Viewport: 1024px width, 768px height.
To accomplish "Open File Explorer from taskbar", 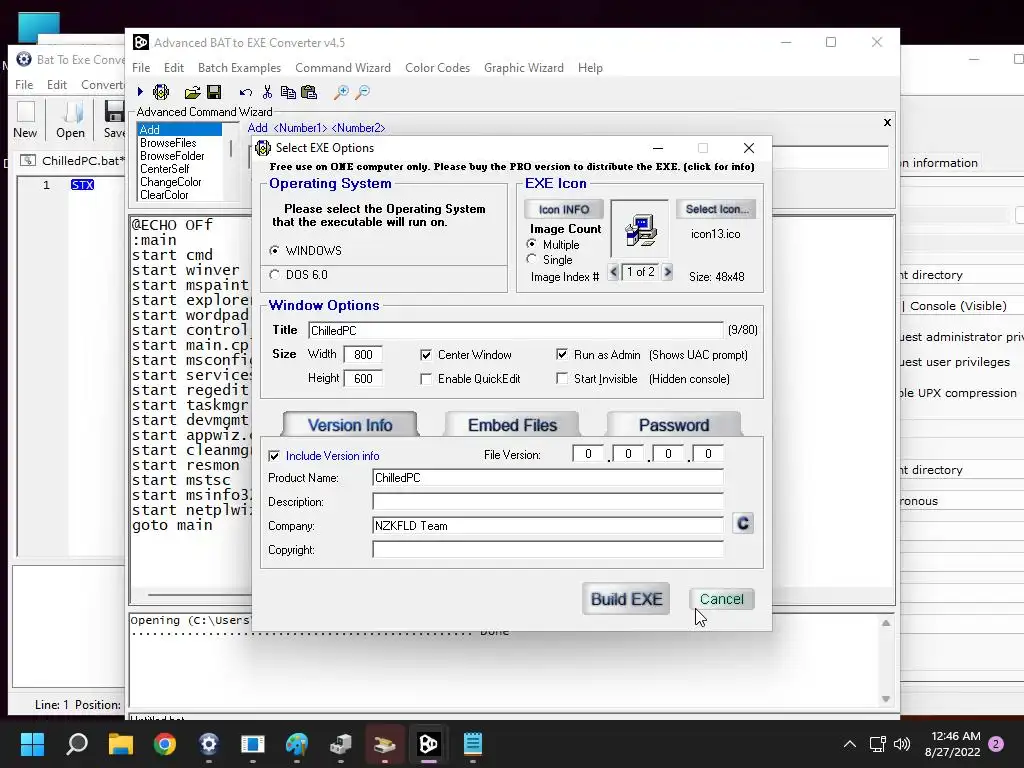I will (121, 744).
